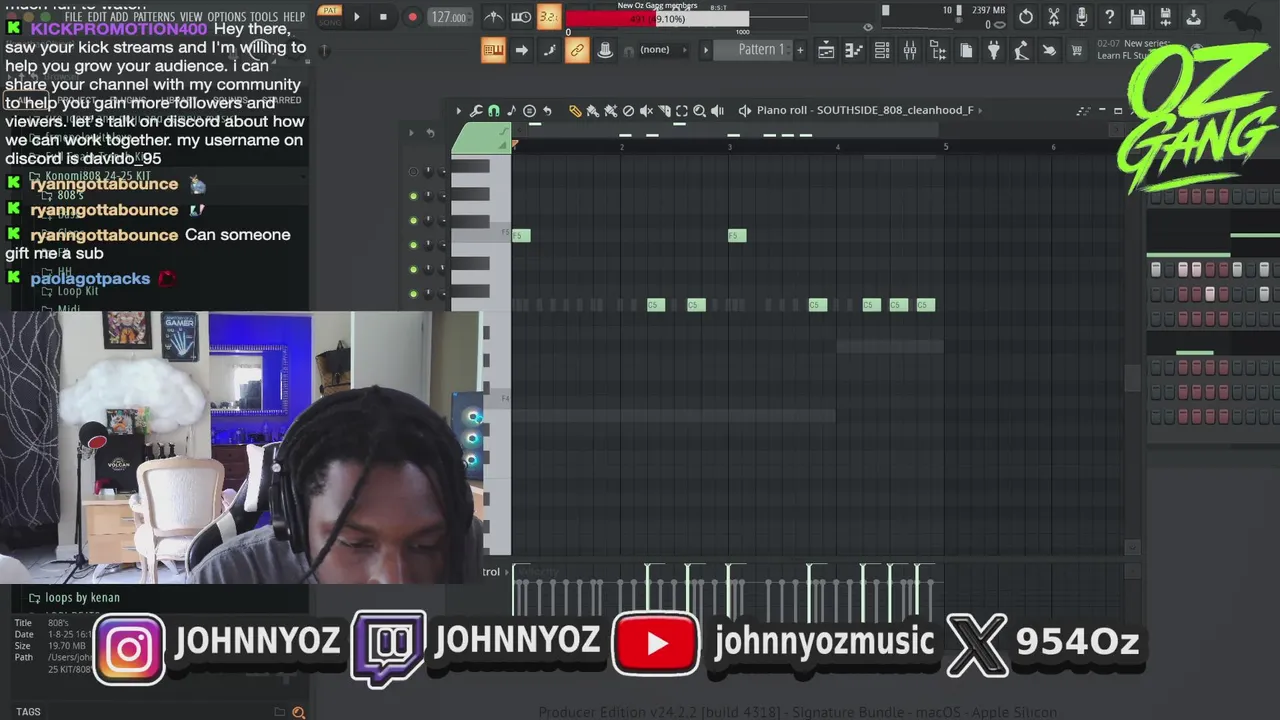Toggle the highlighted link-to-controller button
Viewport: 1280px width, 720px height.
coord(577,50)
